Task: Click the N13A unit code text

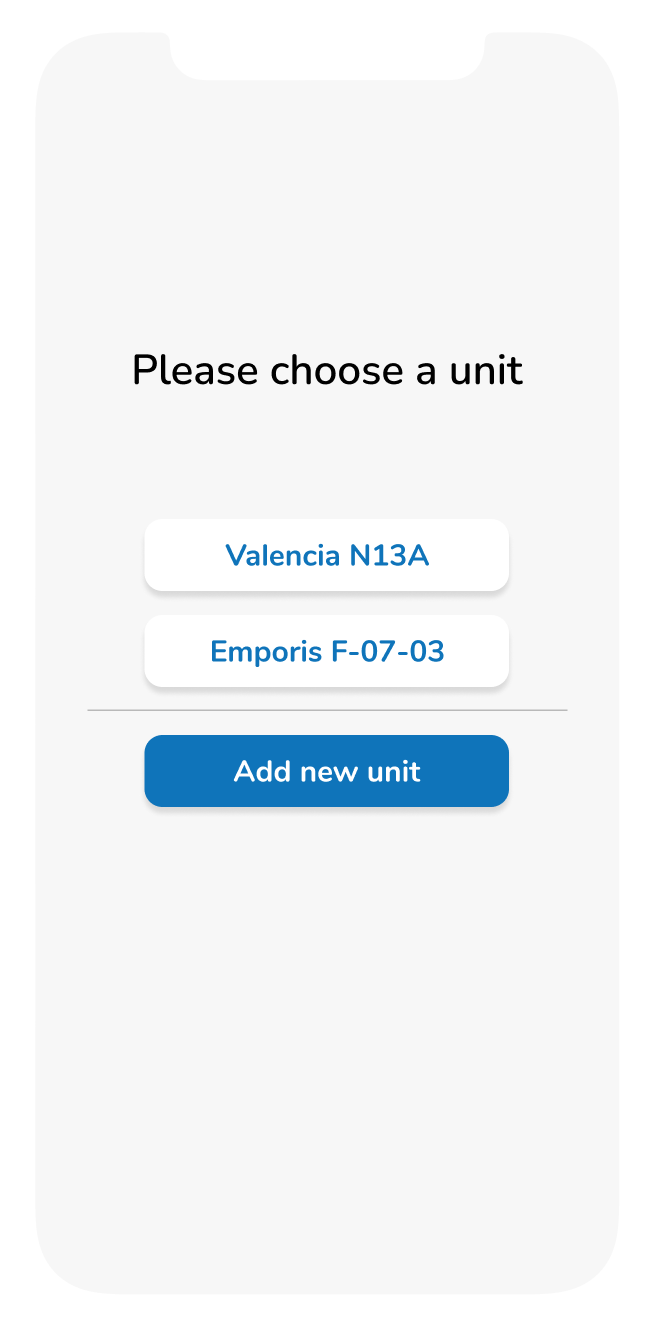Action: (389, 555)
